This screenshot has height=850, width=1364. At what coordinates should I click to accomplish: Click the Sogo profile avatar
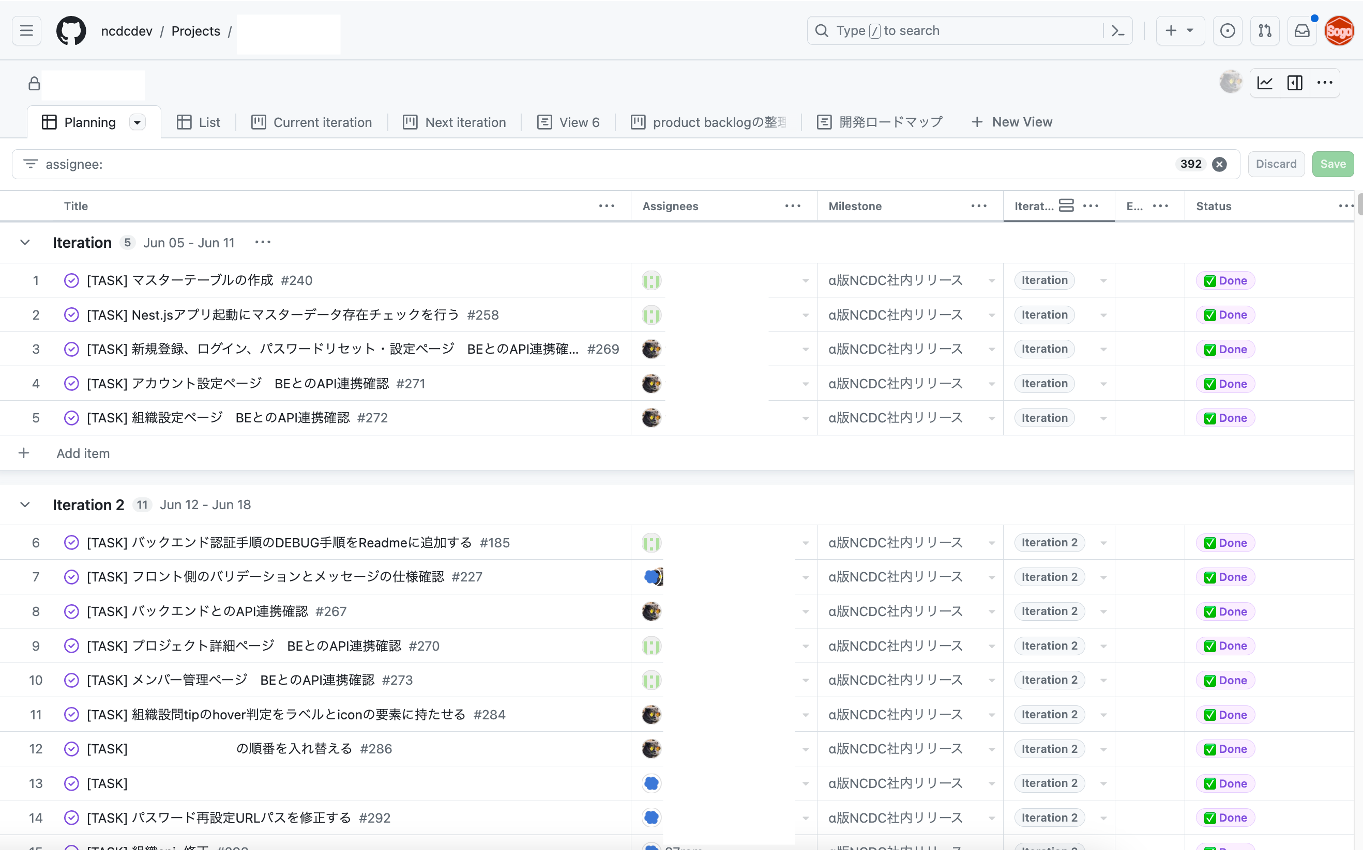1339,30
